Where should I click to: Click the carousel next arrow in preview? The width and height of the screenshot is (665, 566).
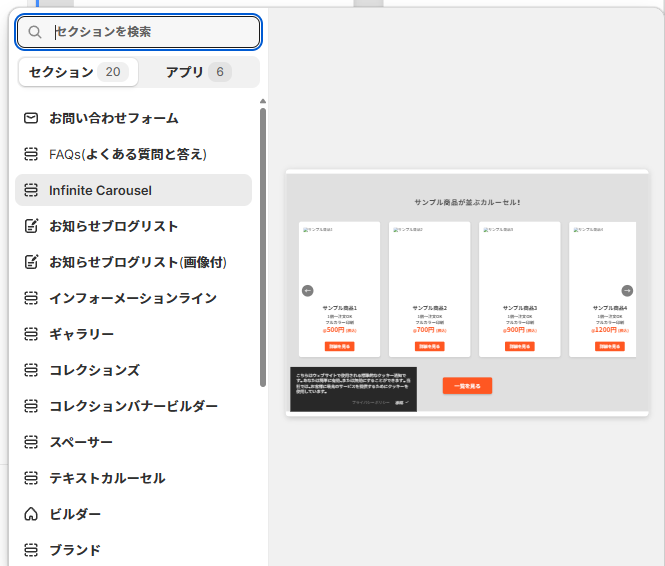tap(627, 290)
